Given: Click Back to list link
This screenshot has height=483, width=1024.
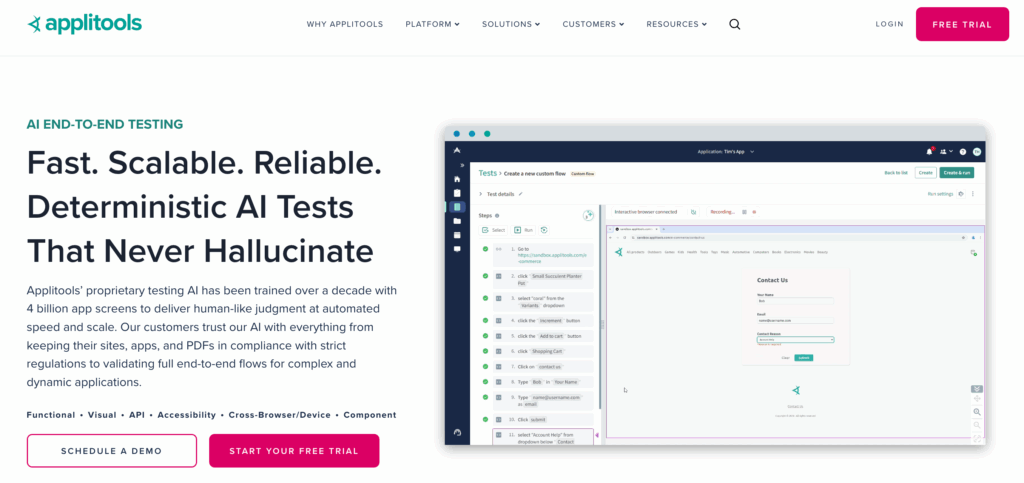Looking at the screenshot, I should point(895,173).
